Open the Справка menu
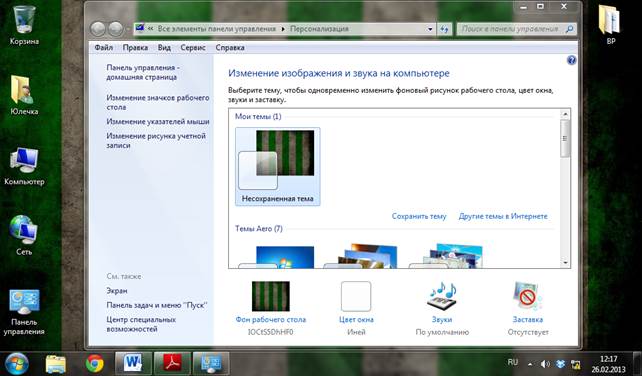This screenshot has height=376, width=642. [x=230, y=48]
